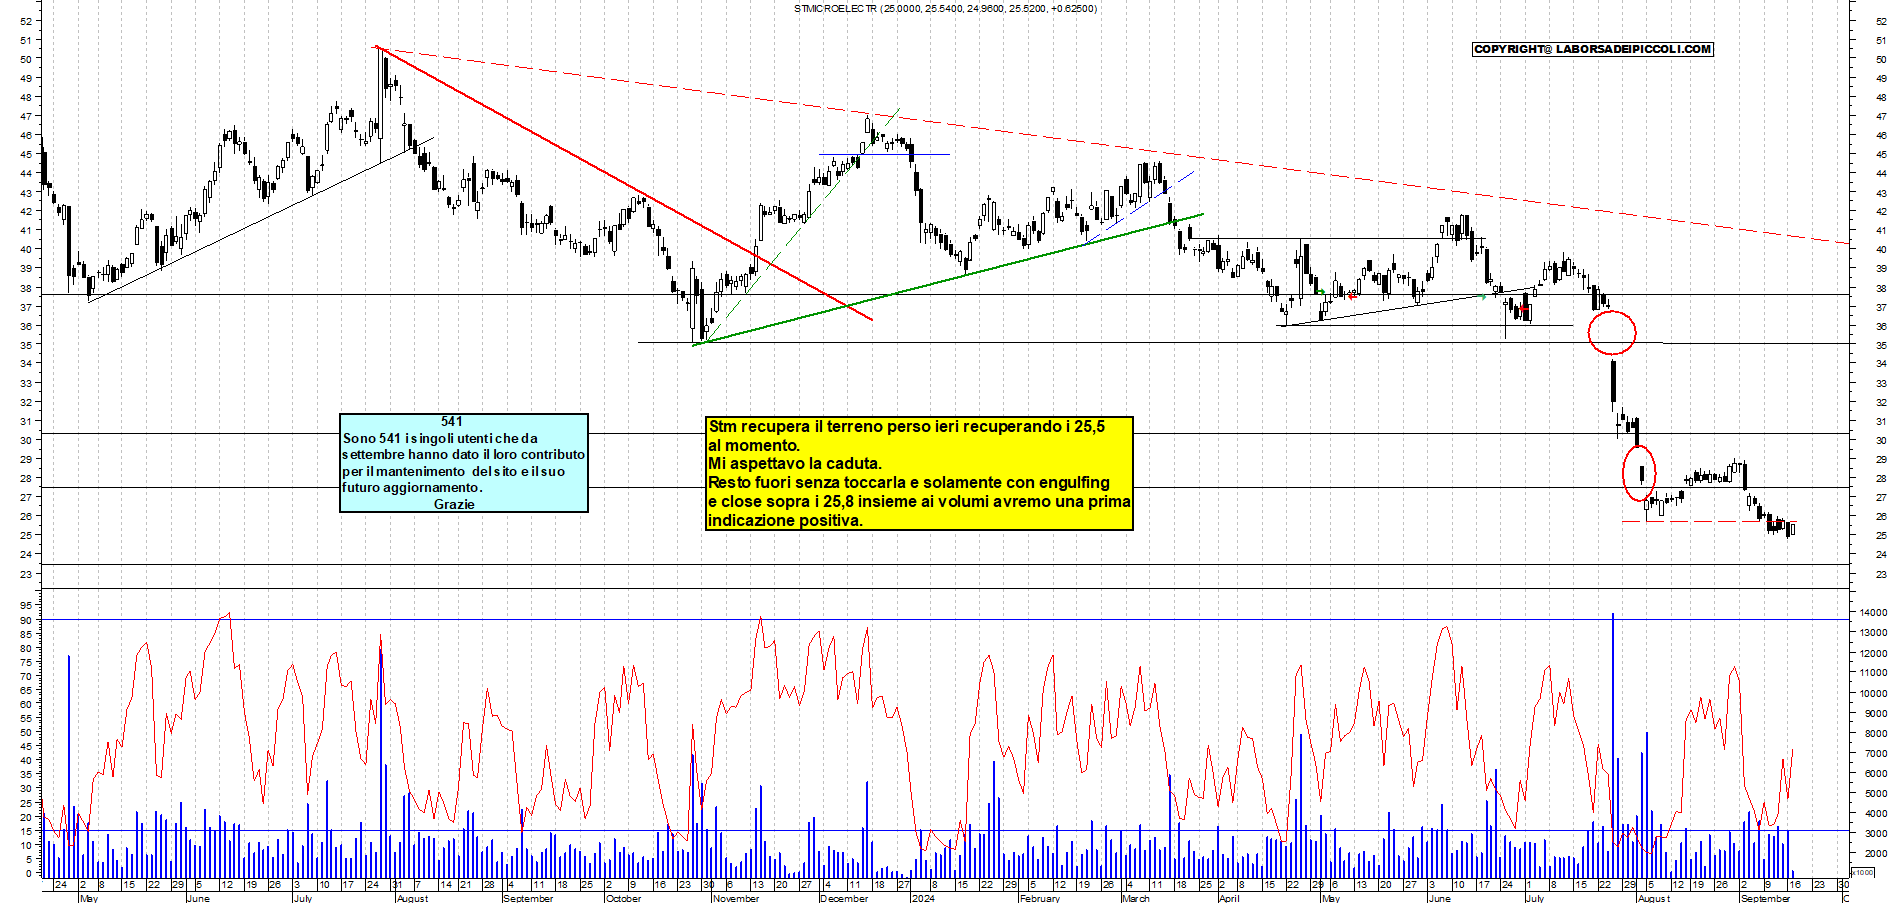Click the text 'al momento.' in the yellow note
This screenshot has height=903, width=1890.
[754, 446]
